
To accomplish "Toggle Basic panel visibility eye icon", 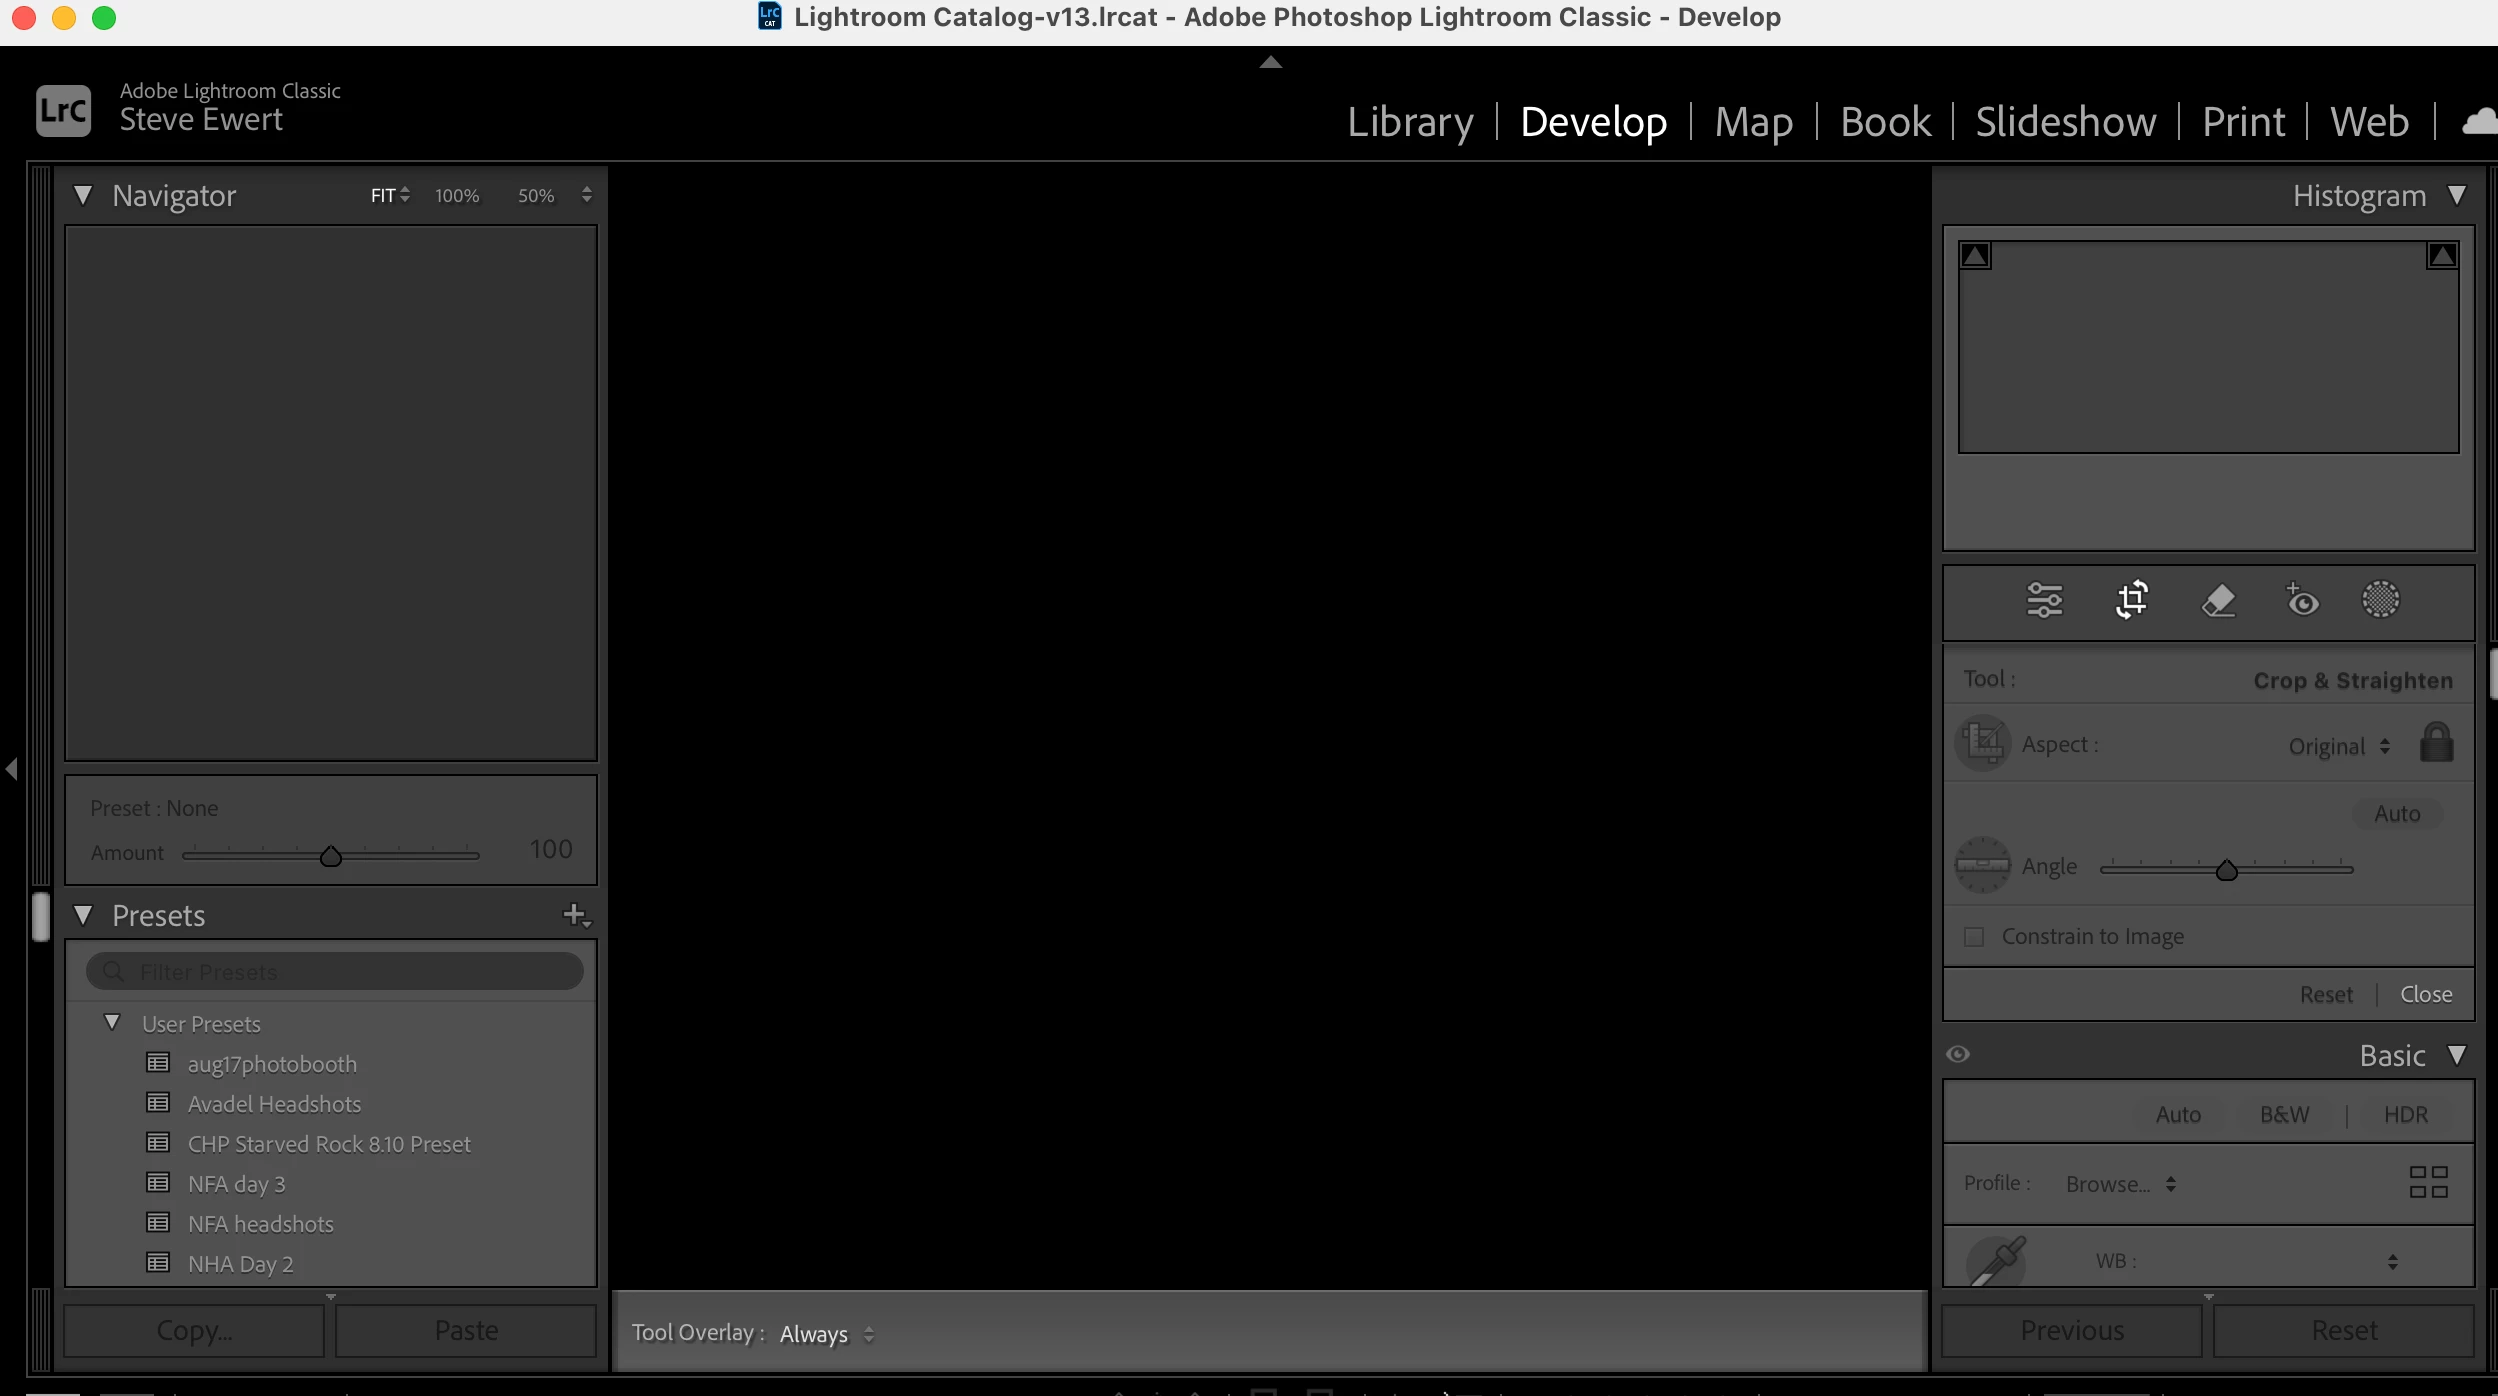I will coord(1958,1054).
